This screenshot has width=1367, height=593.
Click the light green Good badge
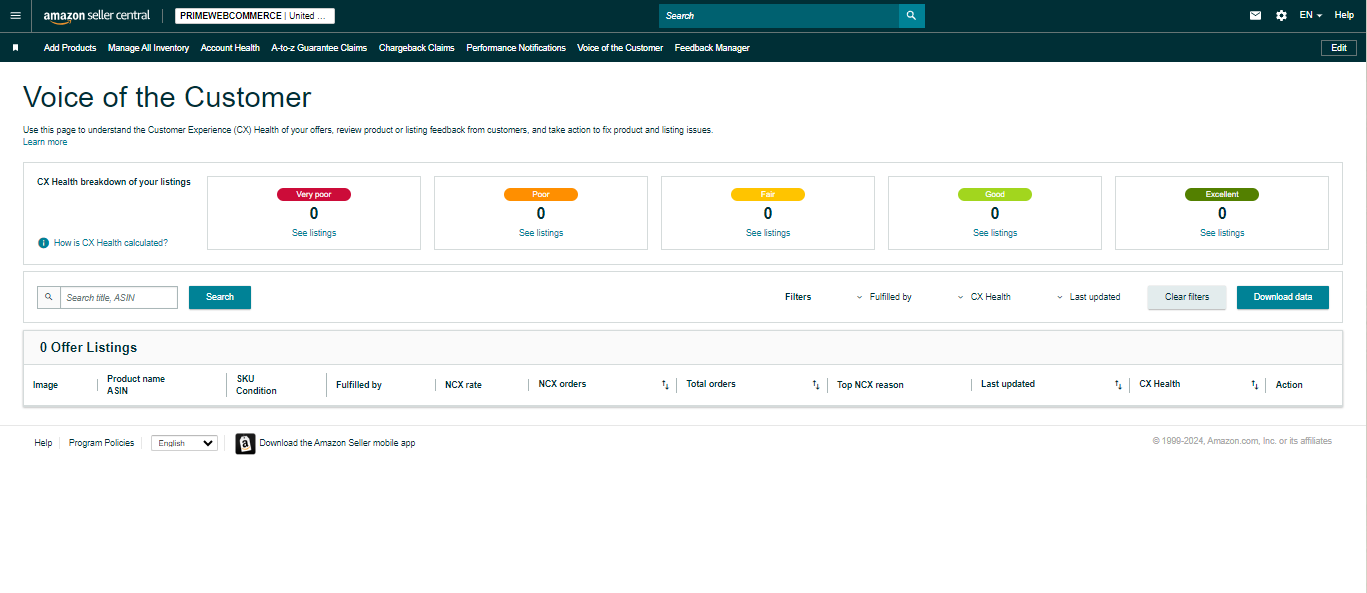point(995,195)
